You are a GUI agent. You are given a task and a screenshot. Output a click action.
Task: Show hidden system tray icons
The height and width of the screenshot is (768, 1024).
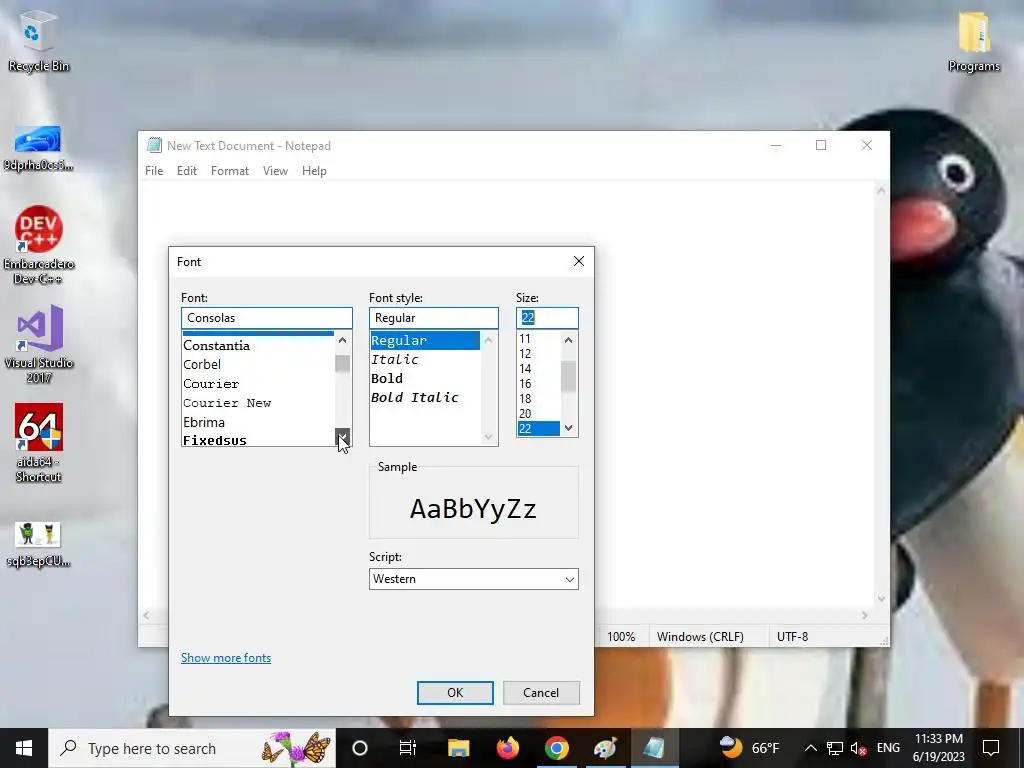(x=810, y=748)
